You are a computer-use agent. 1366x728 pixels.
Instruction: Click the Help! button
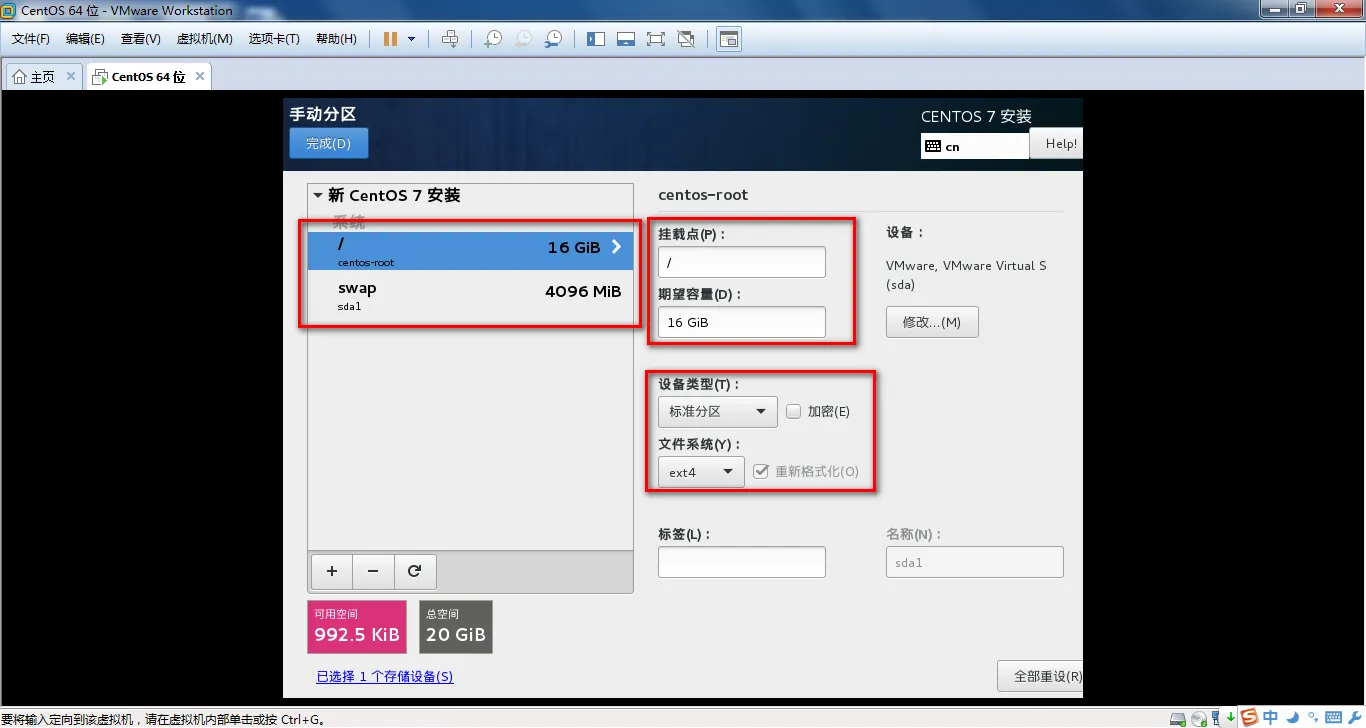click(1056, 144)
